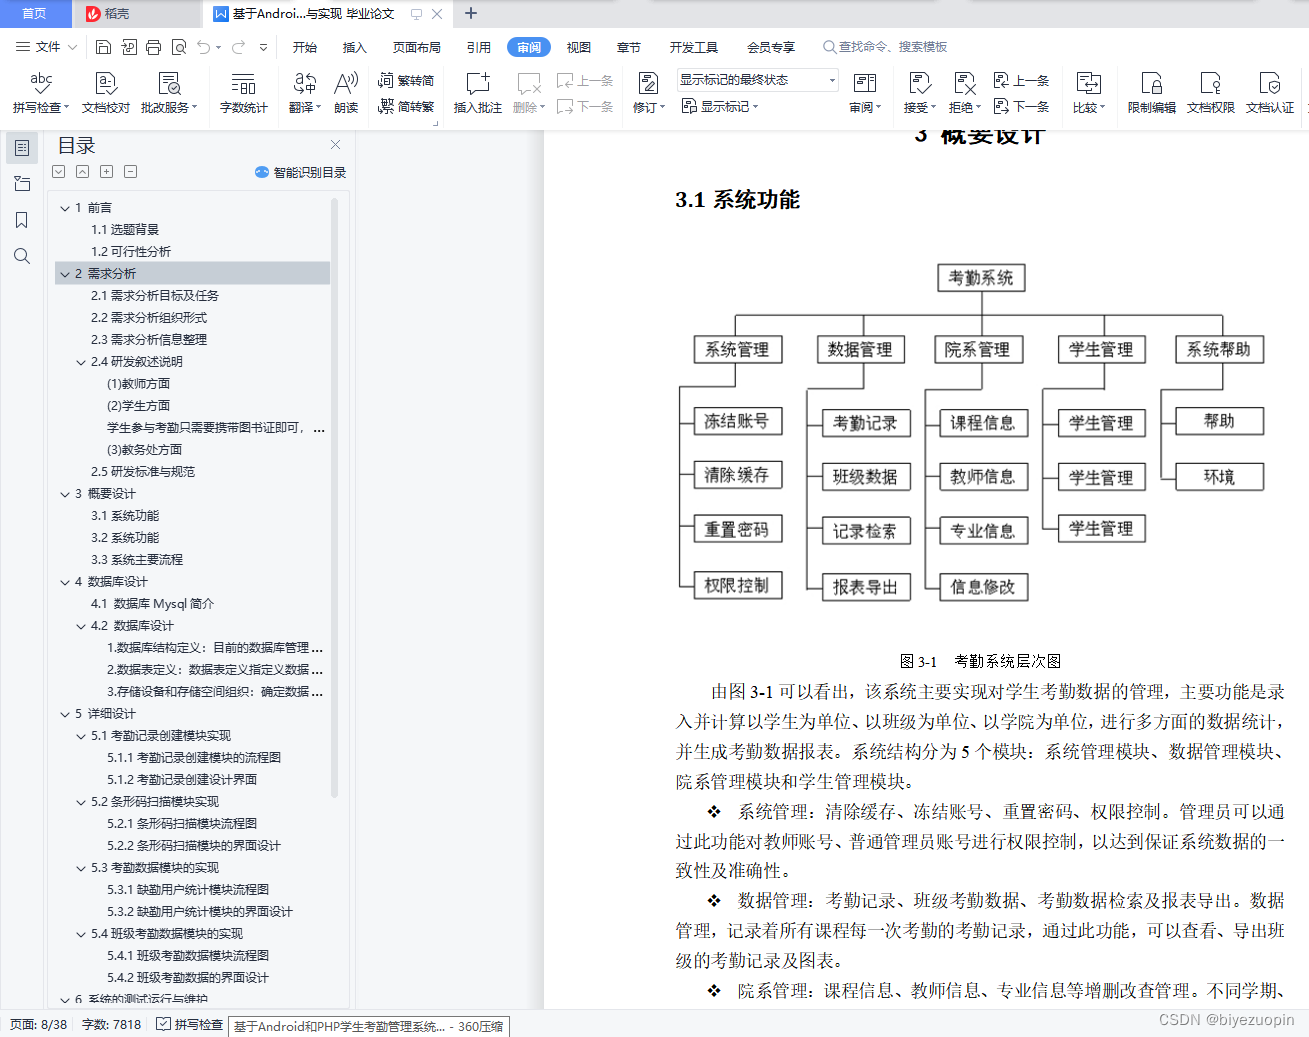Click the outline panel vertical scrollbar
Screen dimensions: 1309x1037
point(334,498)
